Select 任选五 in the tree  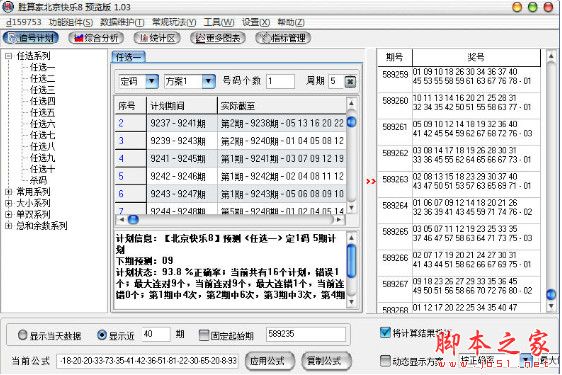pos(42,113)
